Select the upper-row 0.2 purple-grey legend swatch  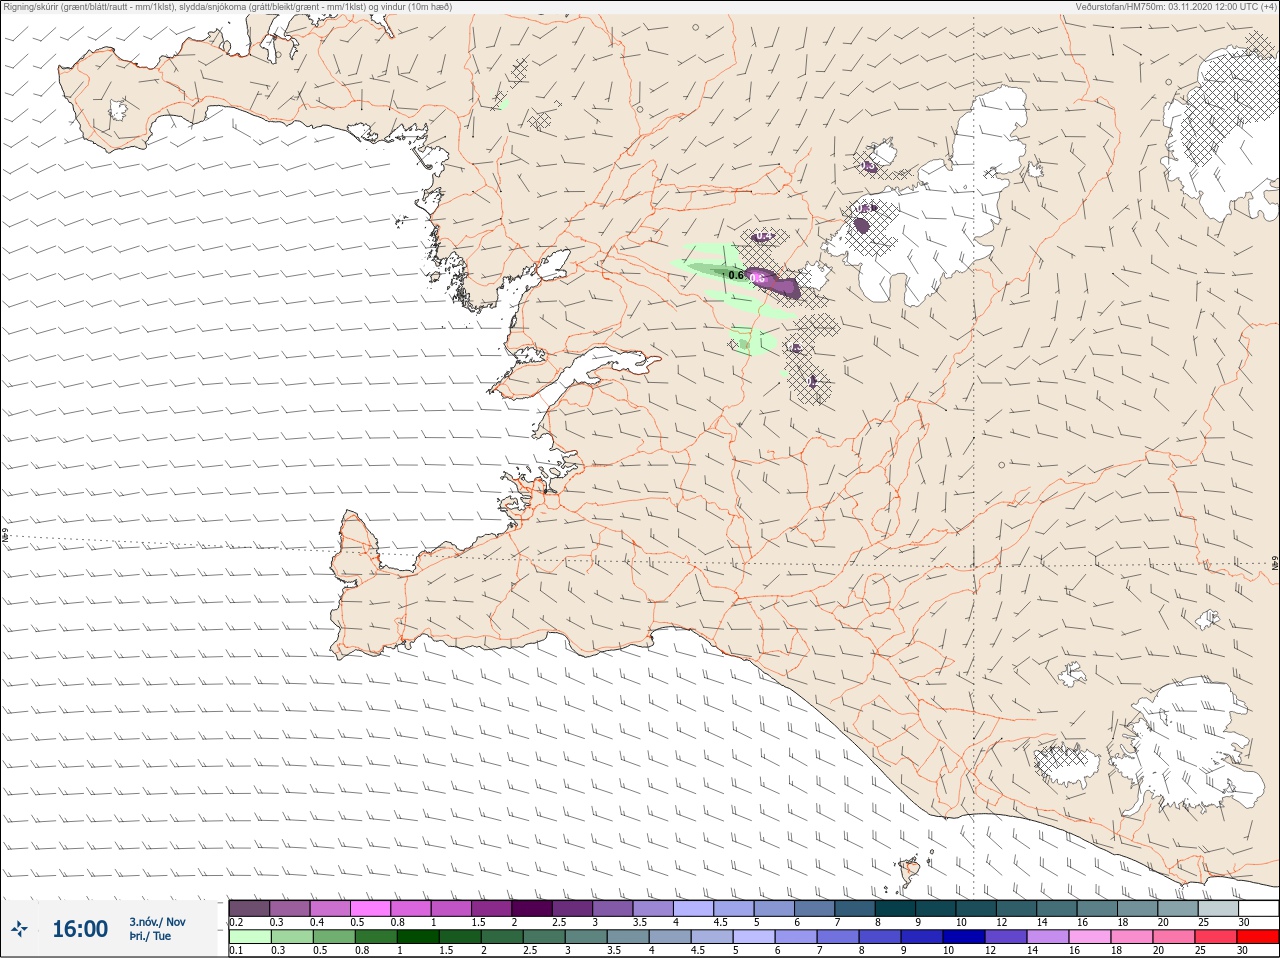[249, 908]
